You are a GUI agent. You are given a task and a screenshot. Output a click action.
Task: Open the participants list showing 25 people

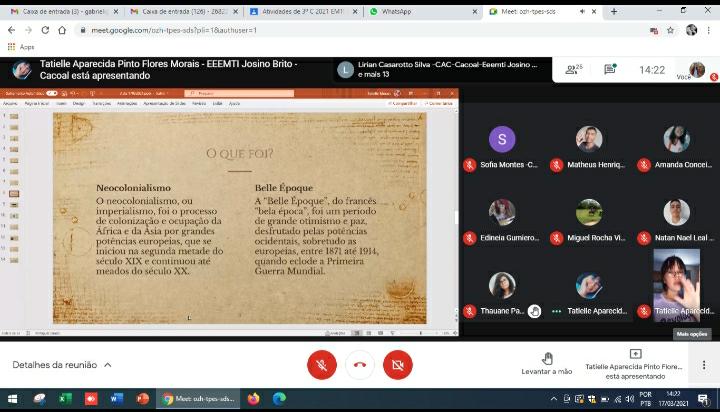[573, 69]
